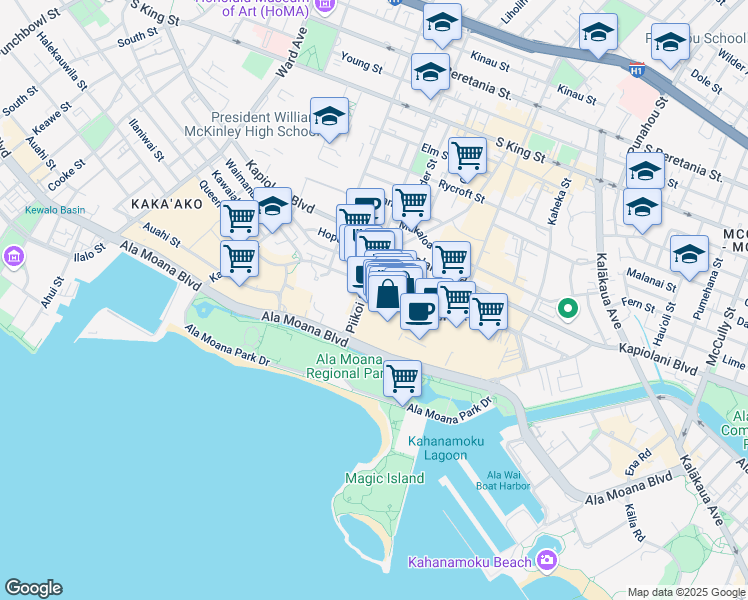Select the Cooke St street label

coord(66,176)
